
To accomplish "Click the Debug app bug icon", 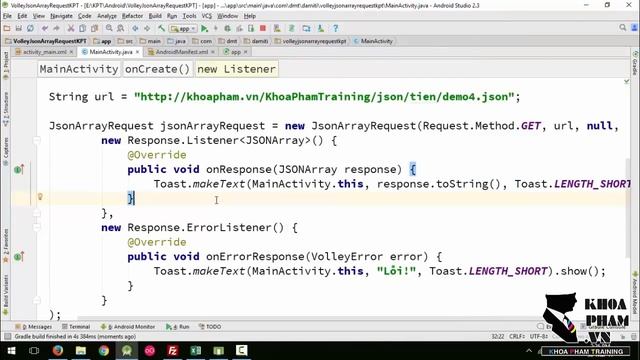I will click(x=227, y=29).
